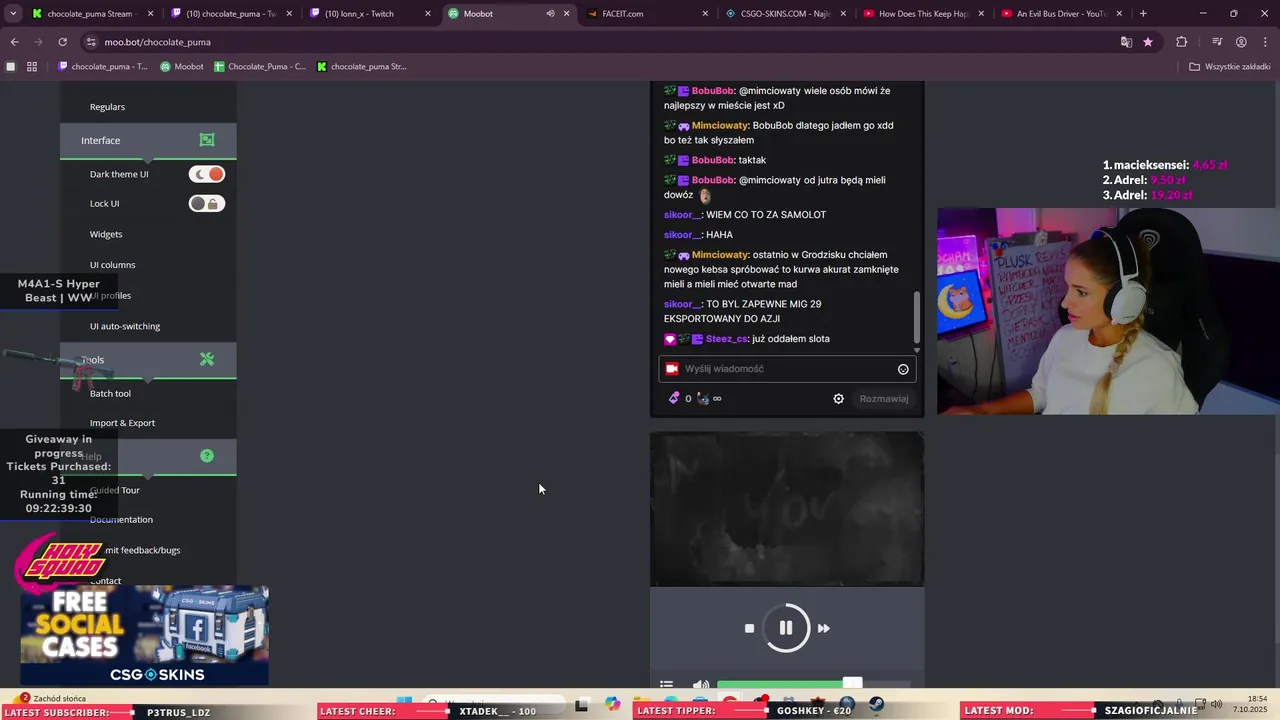Collapse the Interface menu section
The height and width of the screenshot is (720, 1280).
148,141
